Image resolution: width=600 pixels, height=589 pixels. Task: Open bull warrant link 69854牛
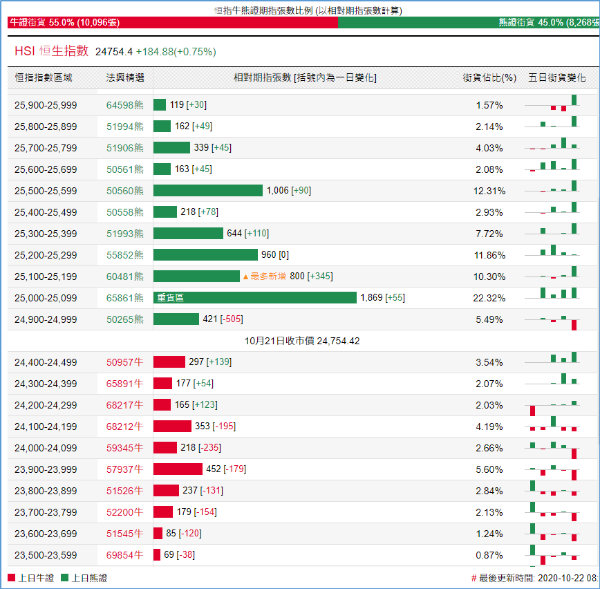click(125, 555)
